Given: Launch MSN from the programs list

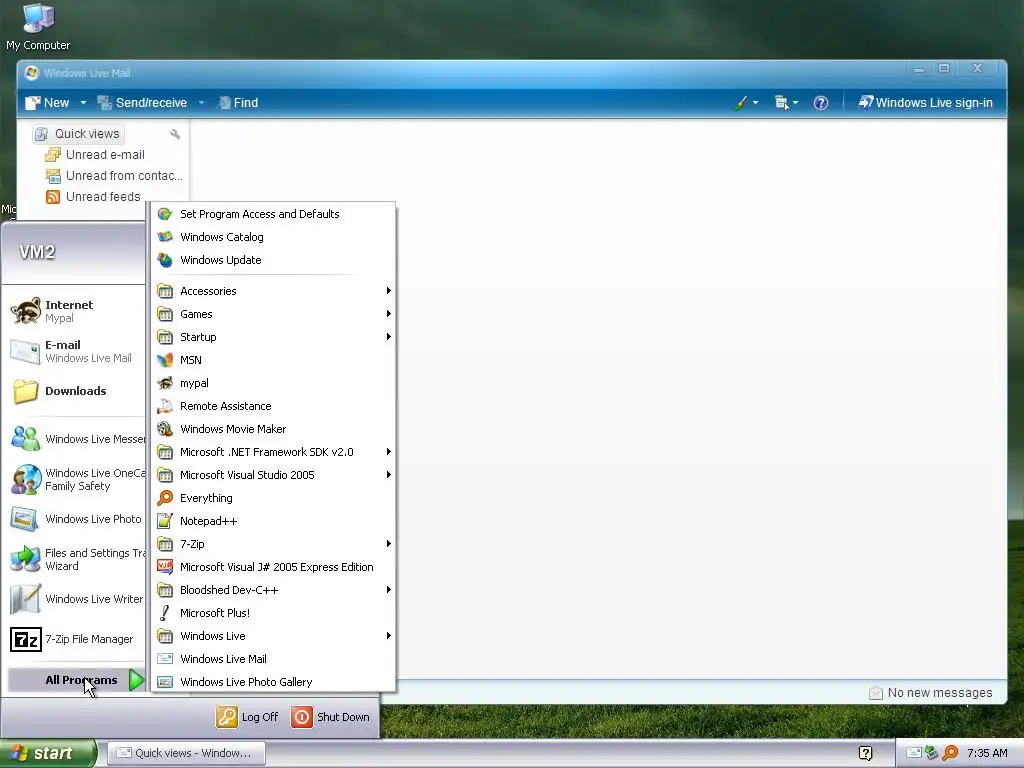Looking at the screenshot, I should 273,360.
